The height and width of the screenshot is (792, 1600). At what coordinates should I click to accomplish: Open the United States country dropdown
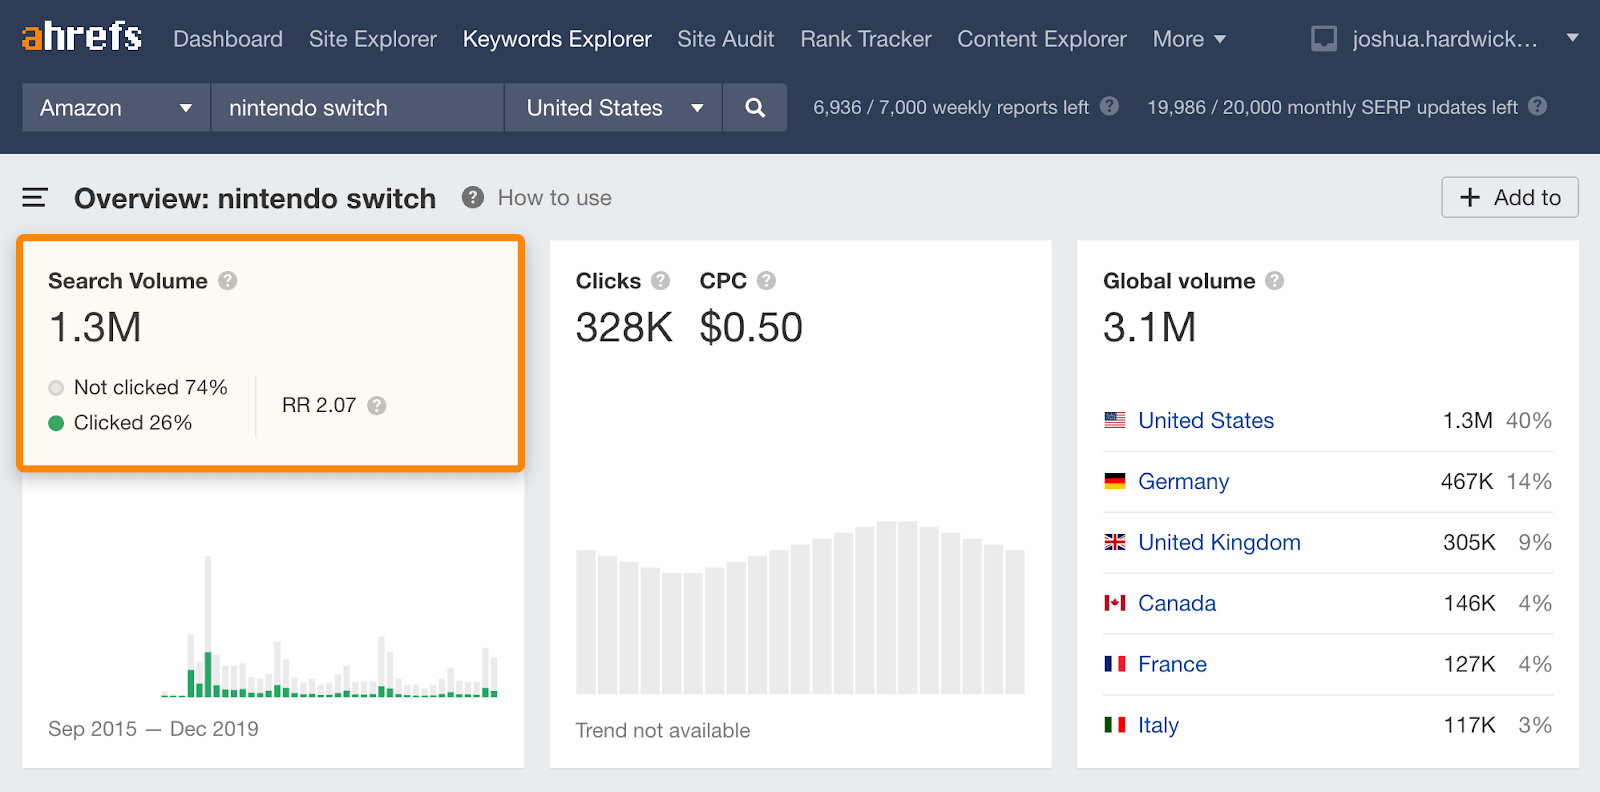coord(613,108)
